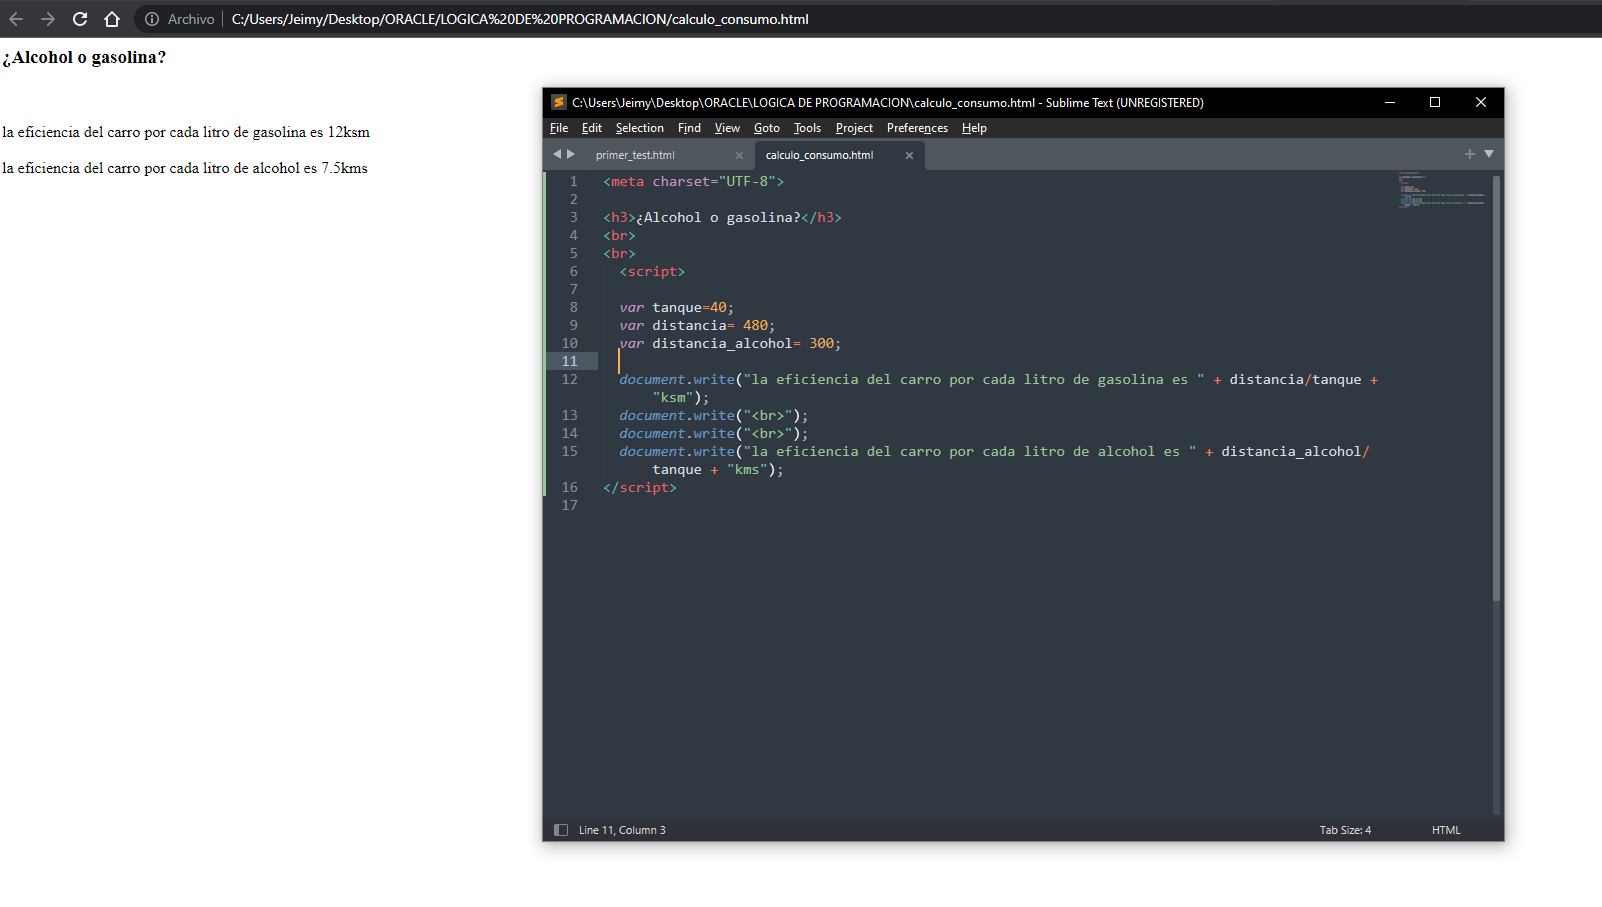
Task: Click the gasolina efficiency text in browser
Action: tap(186, 132)
